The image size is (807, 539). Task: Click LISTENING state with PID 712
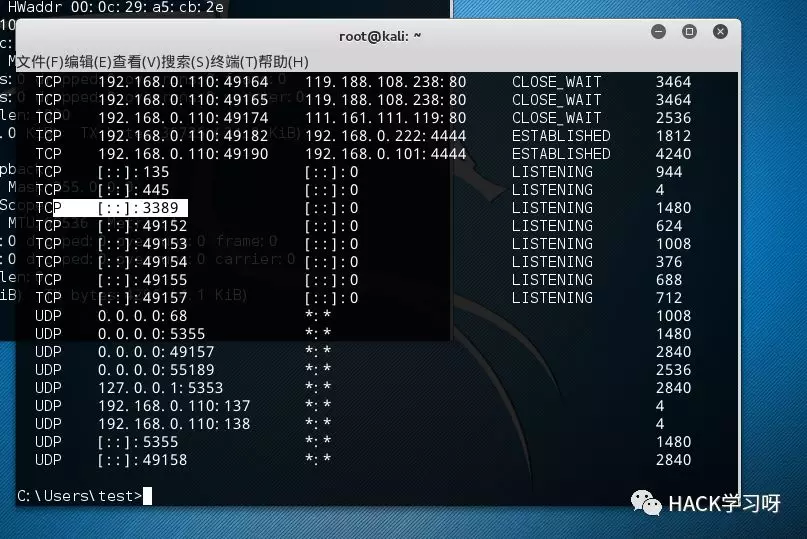552,298
